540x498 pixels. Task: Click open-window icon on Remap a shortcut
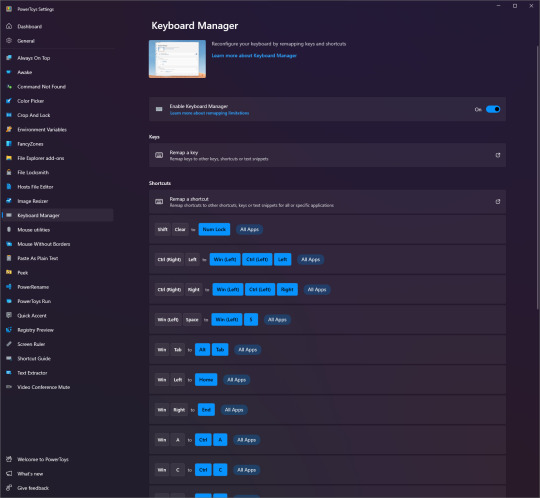(498, 202)
